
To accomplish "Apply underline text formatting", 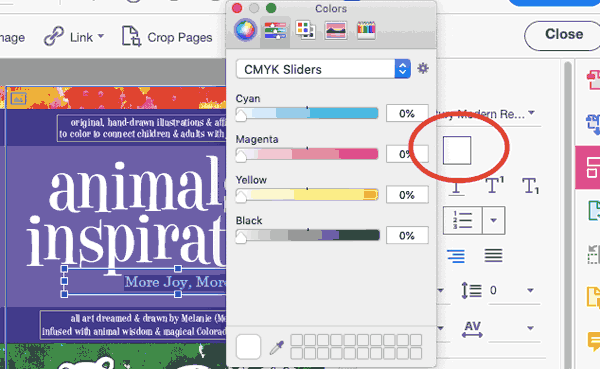I will pyautogui.click(x=456, y=188).
